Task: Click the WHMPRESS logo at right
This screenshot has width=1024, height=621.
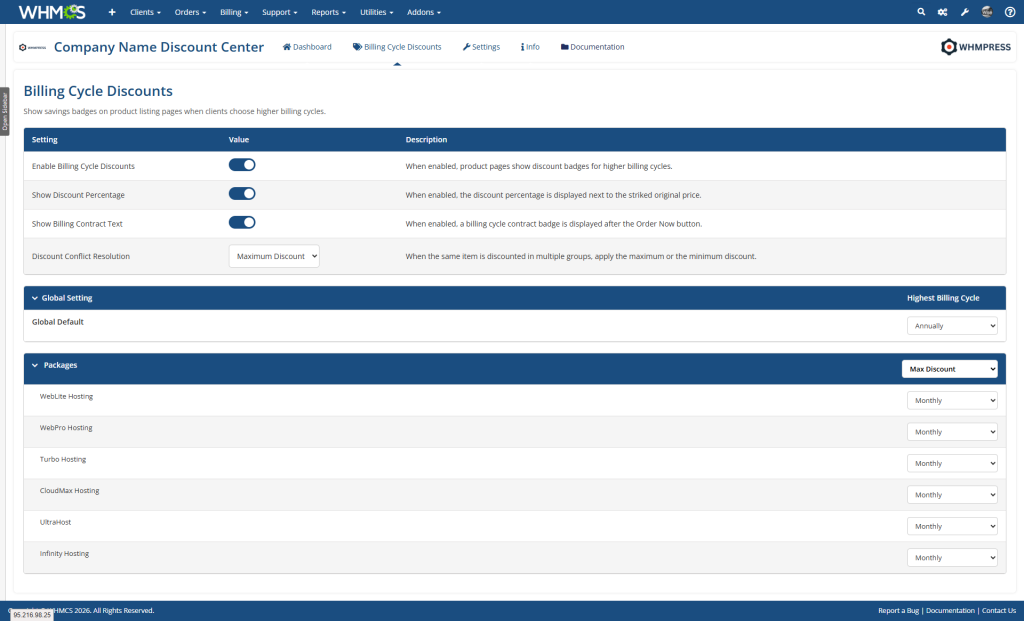Action: 976,47
